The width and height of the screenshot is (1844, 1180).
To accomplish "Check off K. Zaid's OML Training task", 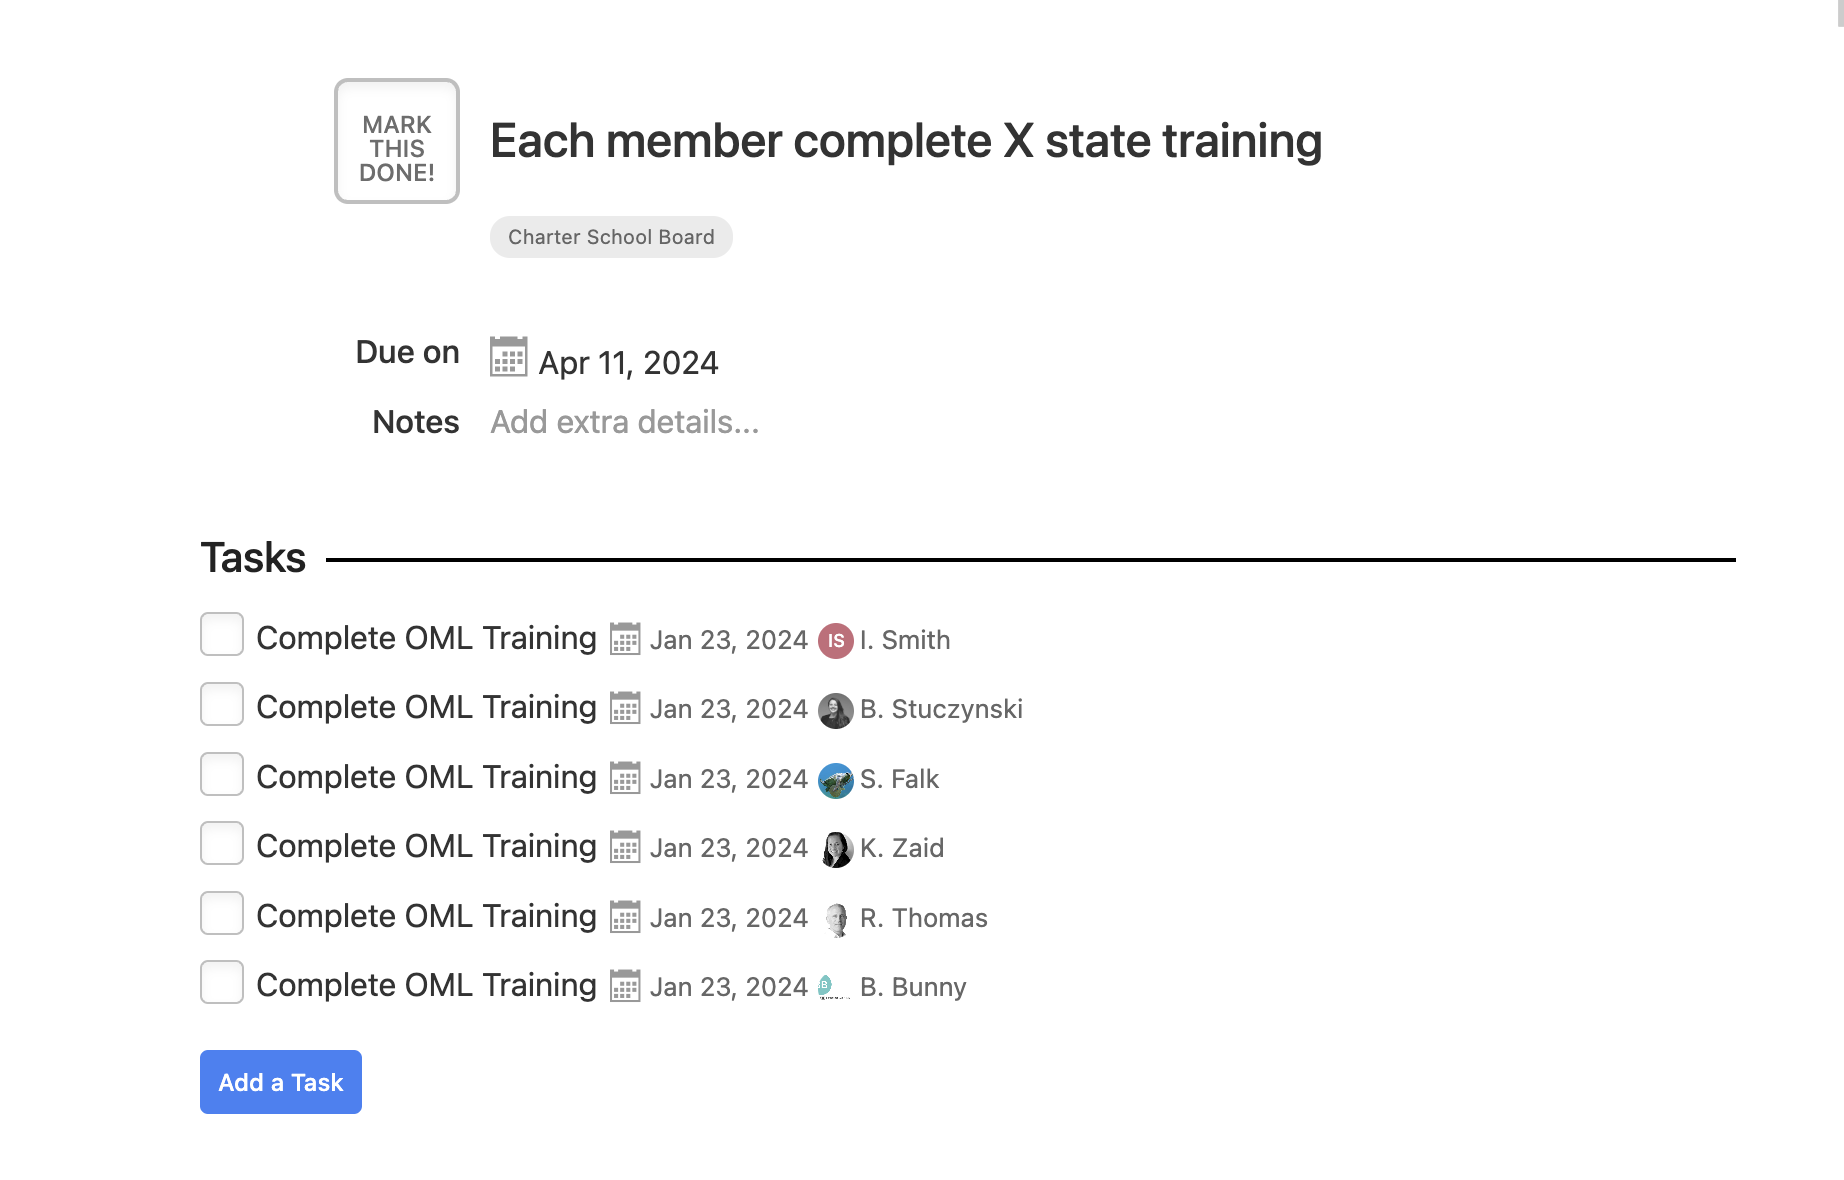I will pos(222,843).
